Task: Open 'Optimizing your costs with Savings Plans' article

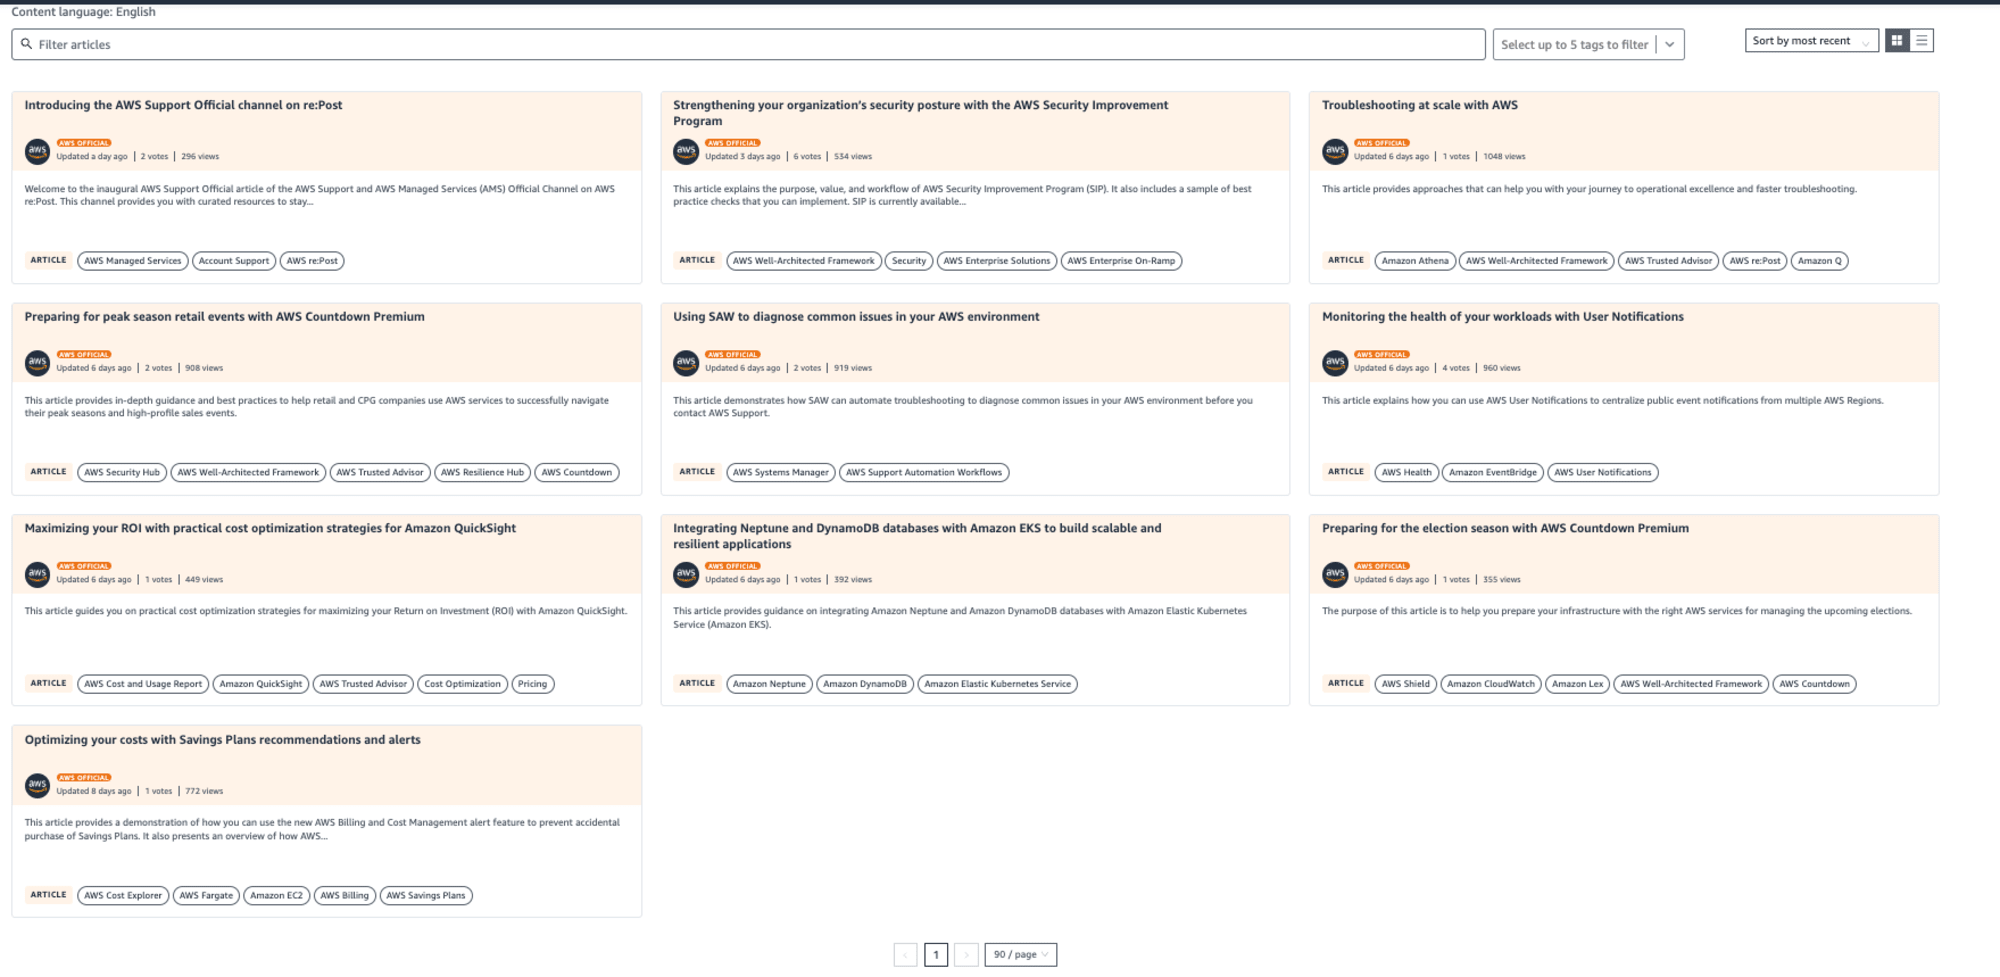Action: coord(222,740)
